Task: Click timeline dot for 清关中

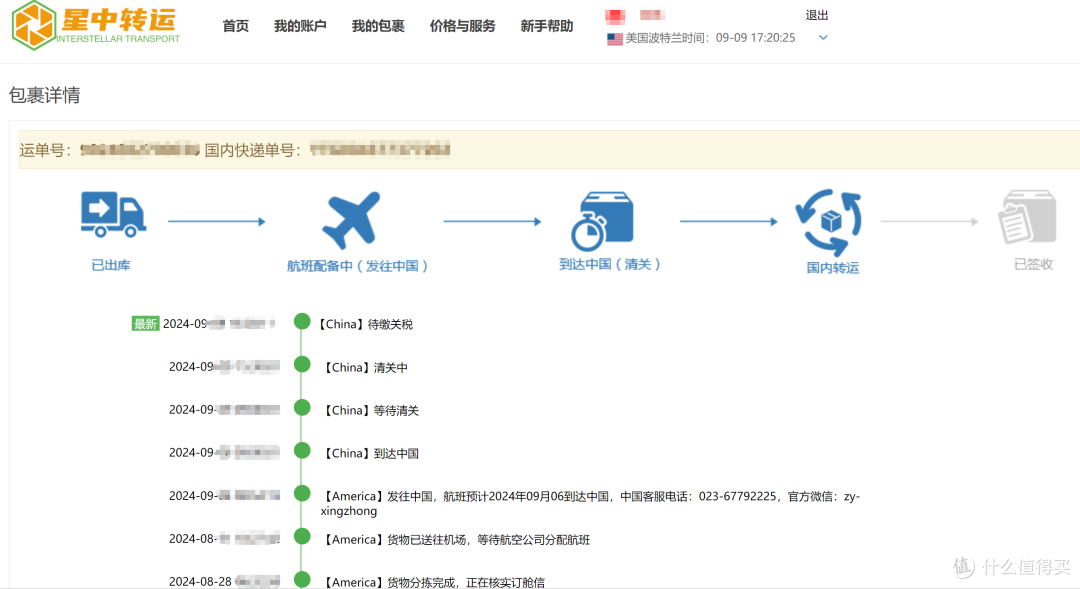Action: click(x=302, y=364)
